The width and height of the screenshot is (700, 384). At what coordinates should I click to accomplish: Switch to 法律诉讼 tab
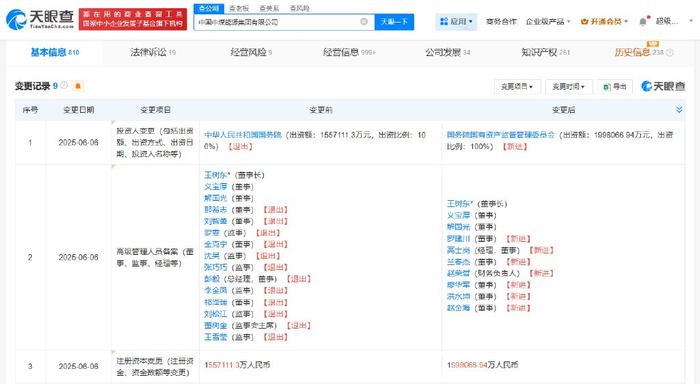tap(153, 52)
